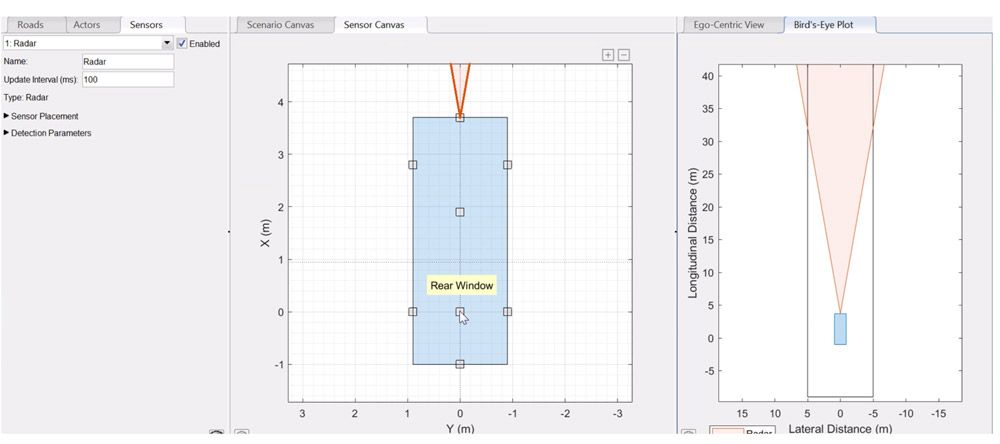Image resolution: width=1000 pixels, height=444 pixels.
Task: Switch to the Actors tab
Action: (x=87, y=25)
